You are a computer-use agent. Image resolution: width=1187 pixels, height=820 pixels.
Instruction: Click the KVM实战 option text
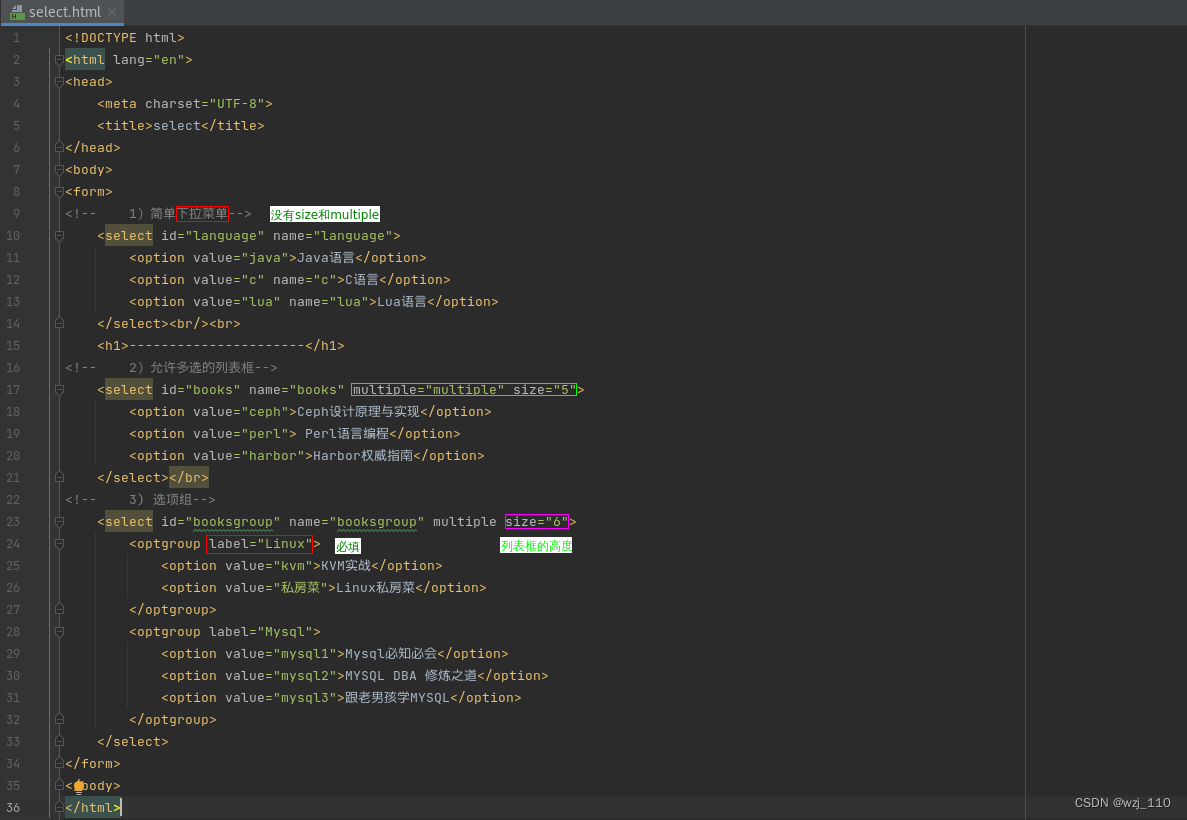click(x=346, y=566)
